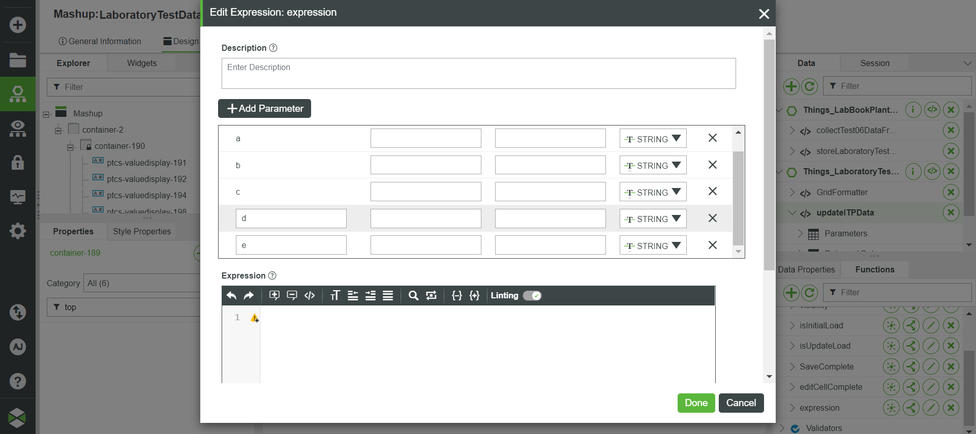Toggle the Linting switch
The height and width of the screenshot is (434, 976).
[532, 296]
